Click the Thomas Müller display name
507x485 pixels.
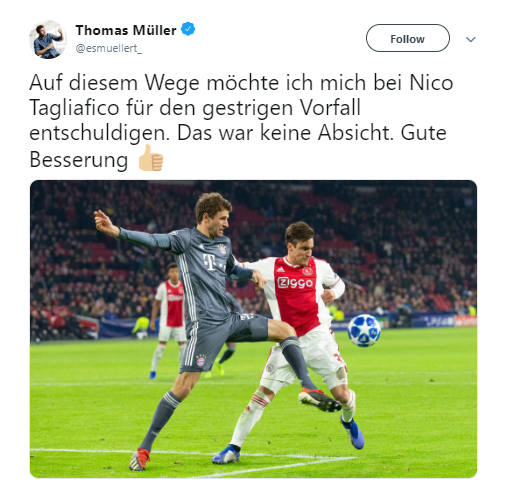[126, 30]
